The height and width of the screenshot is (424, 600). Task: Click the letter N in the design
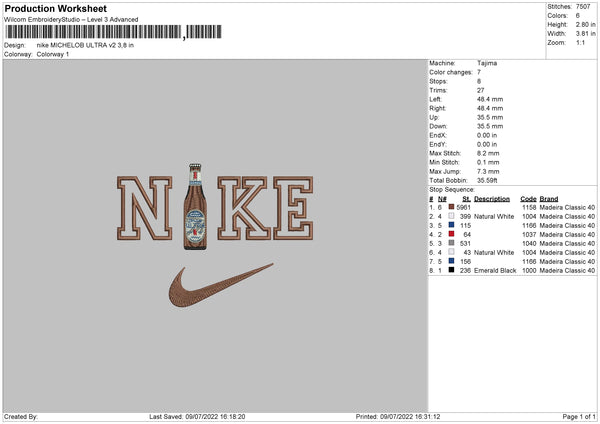[x=144, y=208]
